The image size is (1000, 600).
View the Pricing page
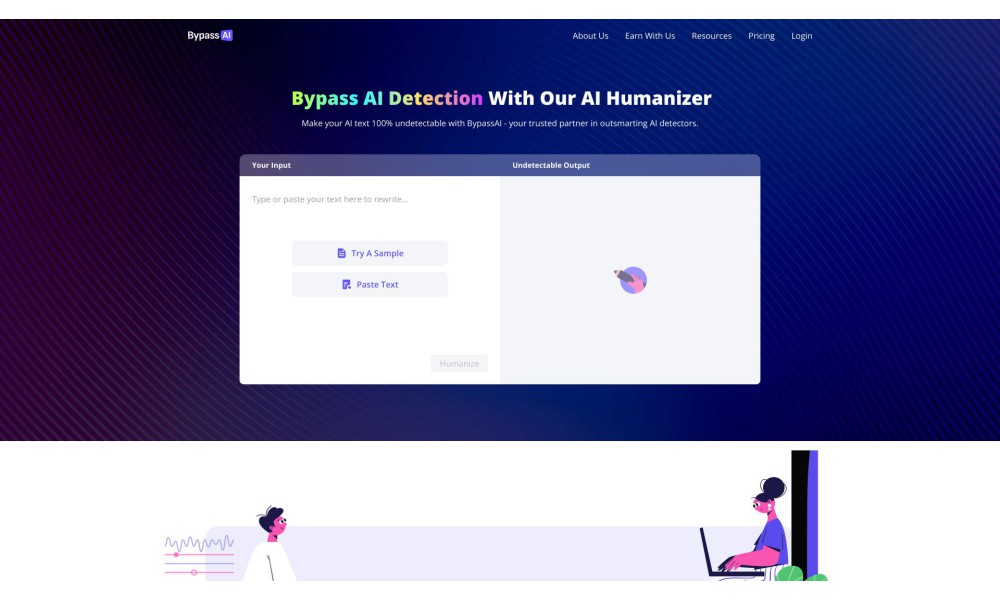pyautogui.click(x=761, y=36)
